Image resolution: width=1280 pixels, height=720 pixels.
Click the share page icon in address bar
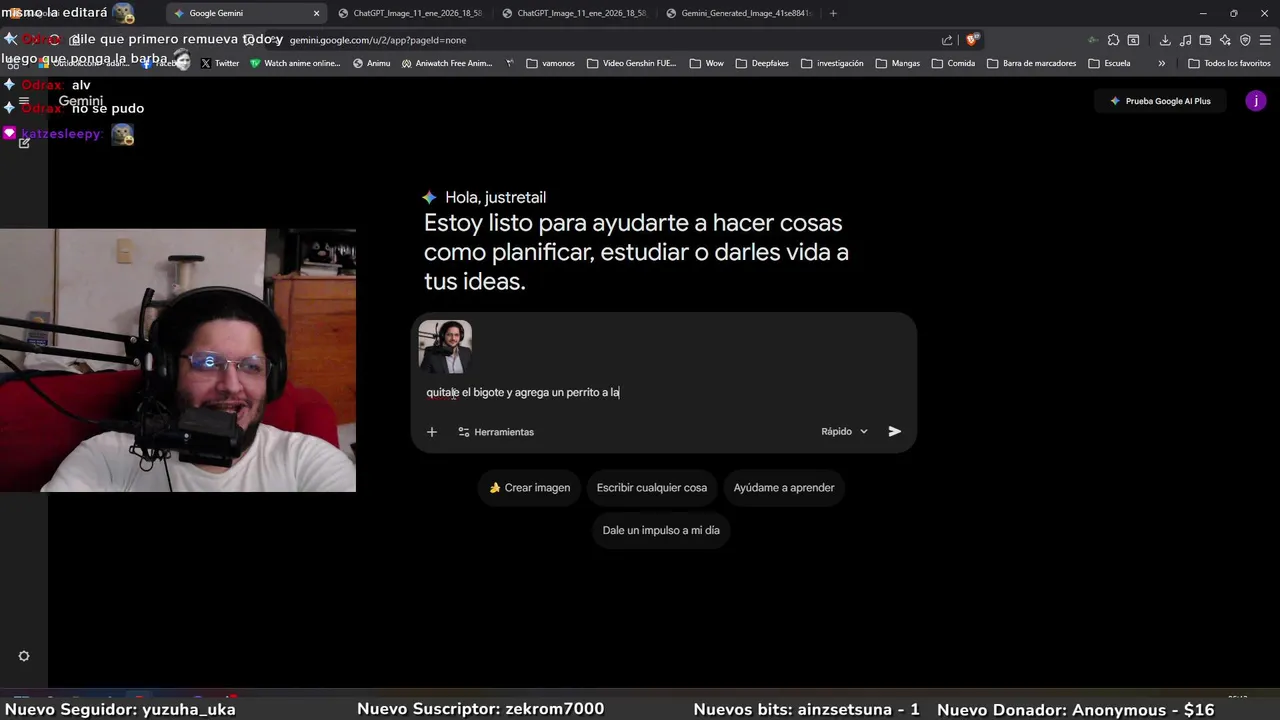pos(946,40)
